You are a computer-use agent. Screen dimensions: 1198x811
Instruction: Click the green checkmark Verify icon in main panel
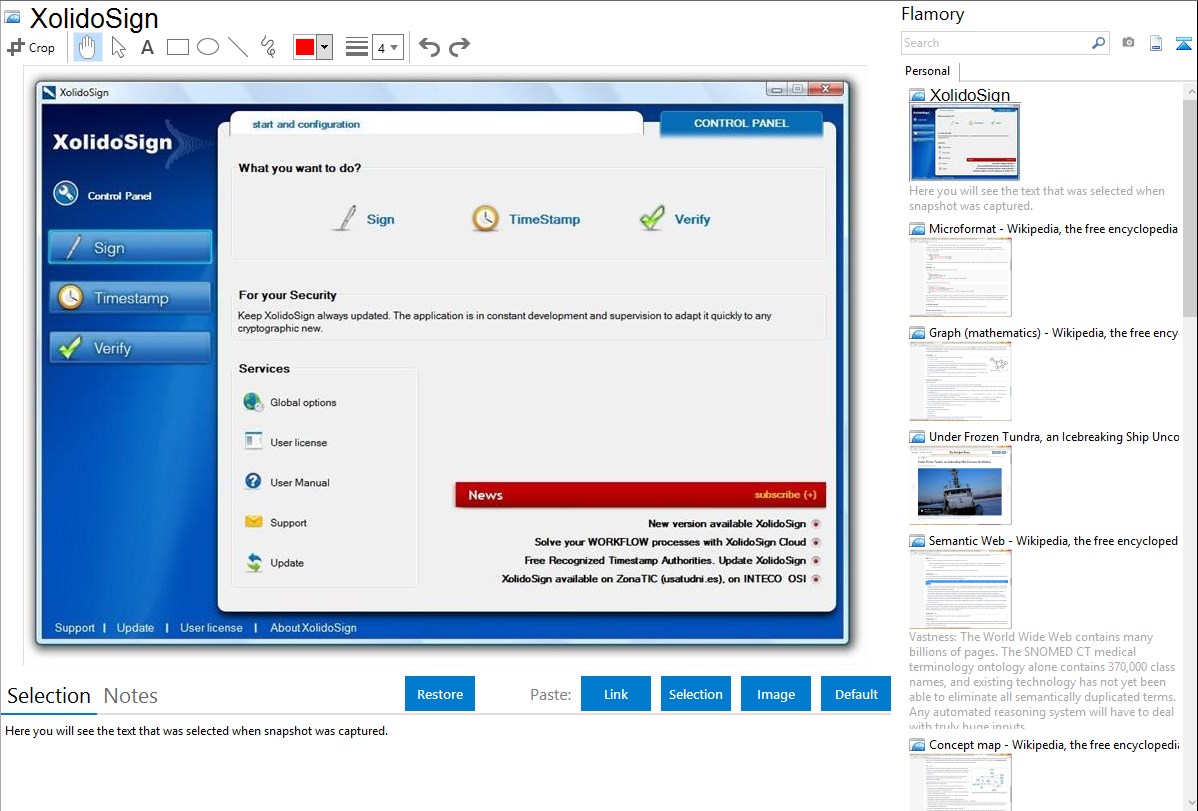click(x=652, y=219)
